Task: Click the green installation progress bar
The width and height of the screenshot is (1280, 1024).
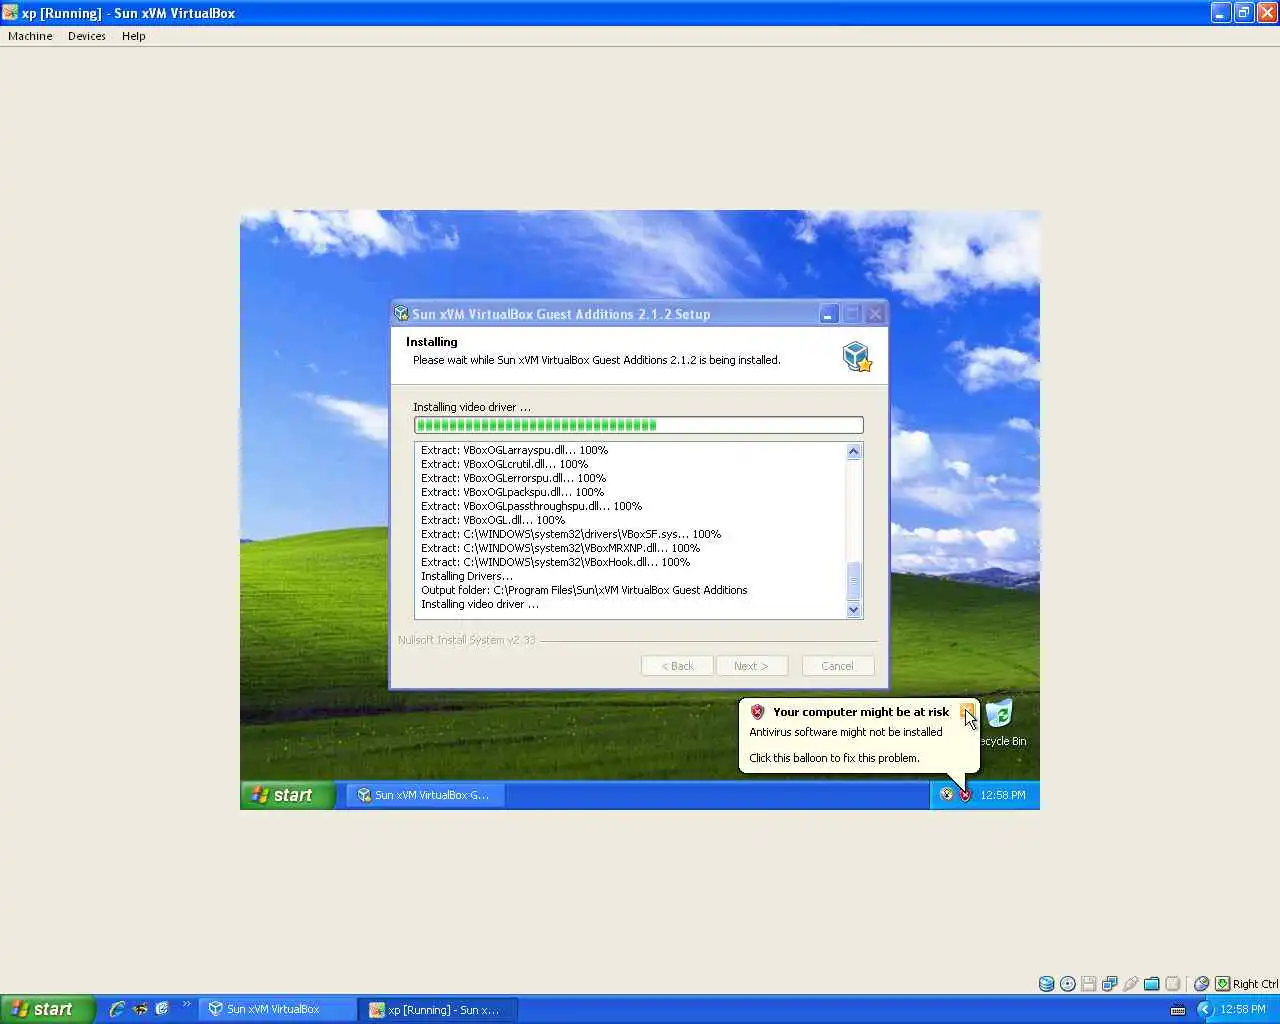Action: [x=638, y=425]
